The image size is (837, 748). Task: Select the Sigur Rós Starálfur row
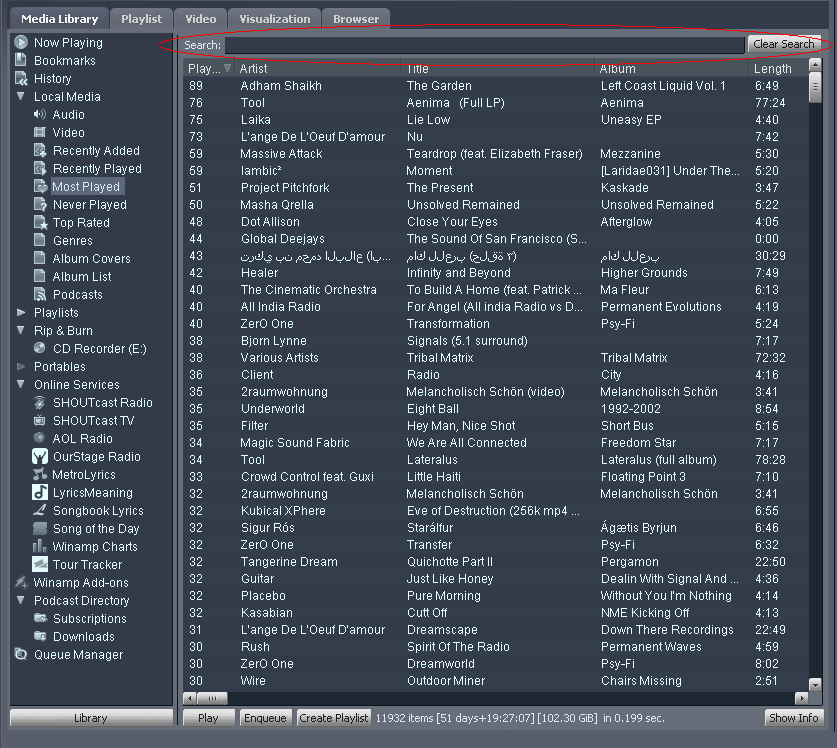495,527
